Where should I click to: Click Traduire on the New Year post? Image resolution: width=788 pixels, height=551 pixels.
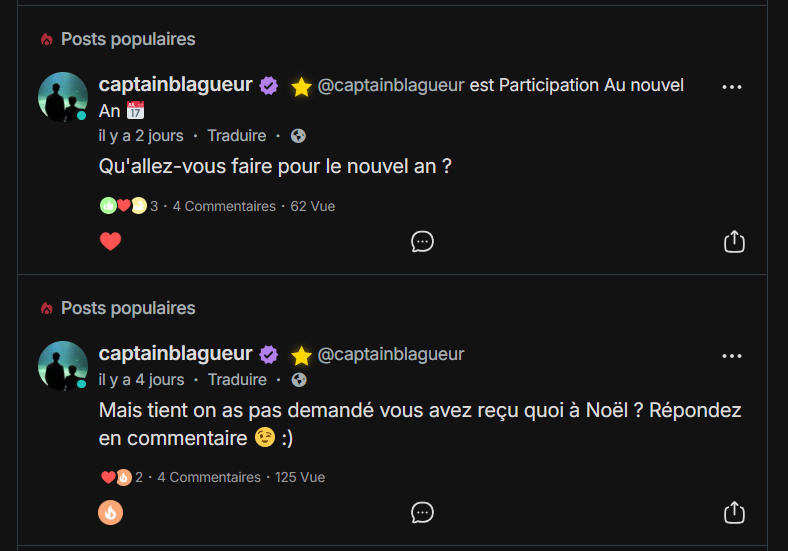click(237, 136)
